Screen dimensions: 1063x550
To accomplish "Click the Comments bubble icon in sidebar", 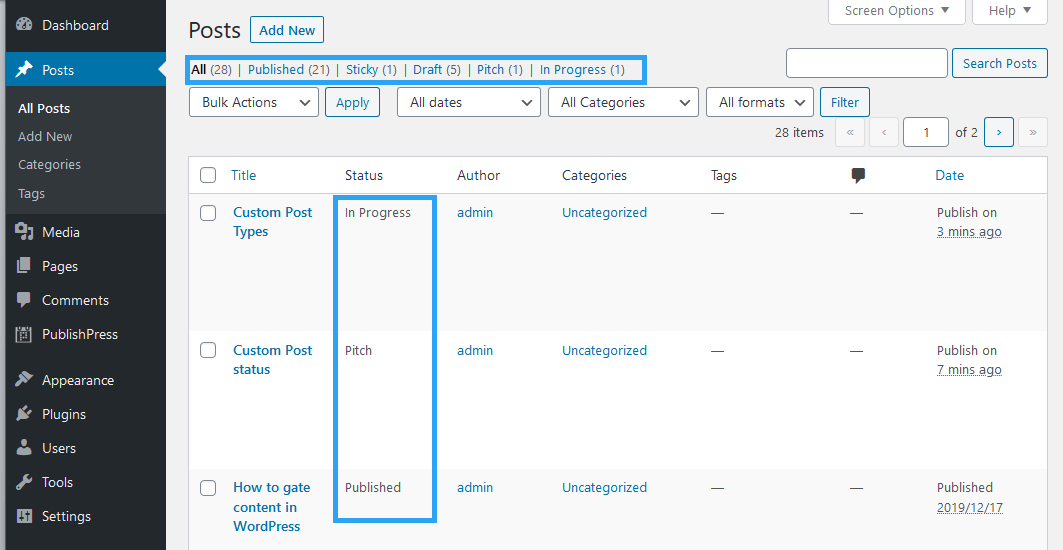I will point(24,300).
